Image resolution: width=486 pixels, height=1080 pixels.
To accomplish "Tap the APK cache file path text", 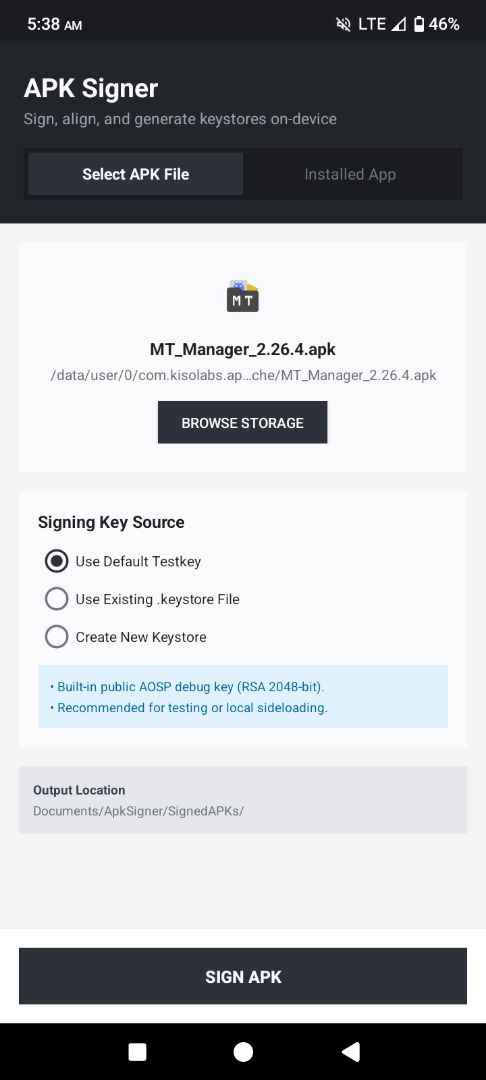I will pyautogui.click(x=243, y=375).
